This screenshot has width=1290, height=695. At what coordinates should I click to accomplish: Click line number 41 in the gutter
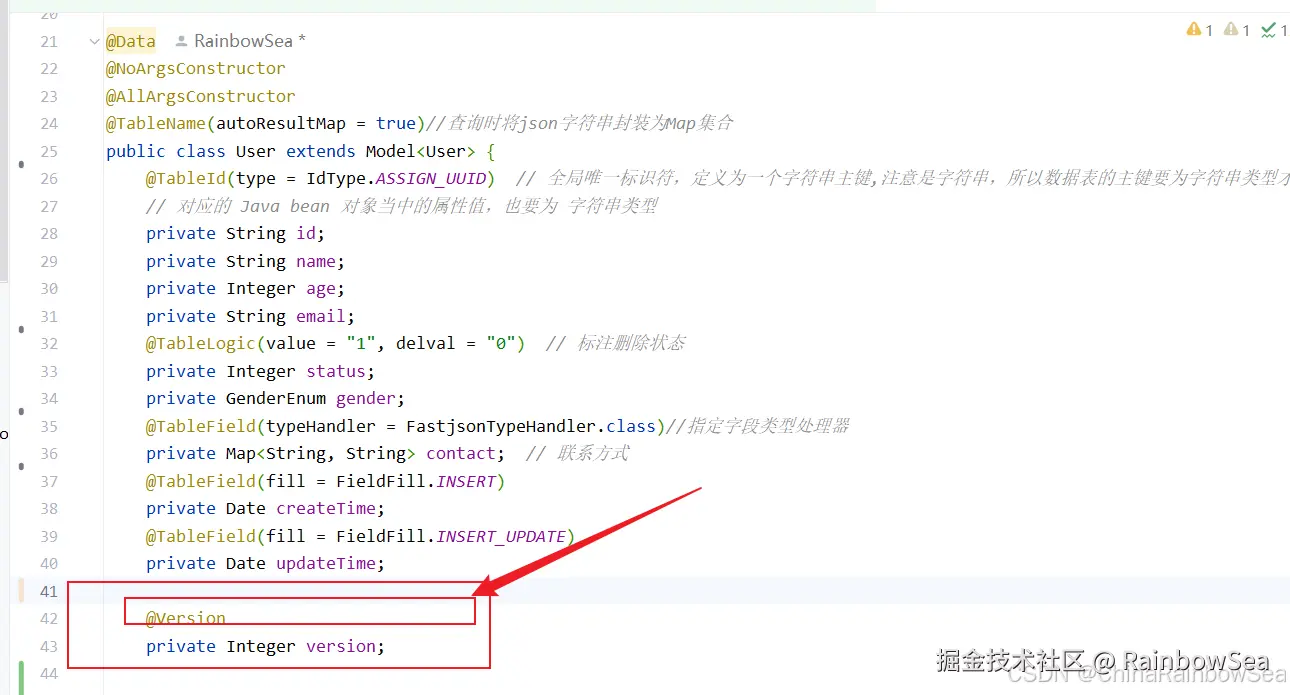(x=49, y=591)
